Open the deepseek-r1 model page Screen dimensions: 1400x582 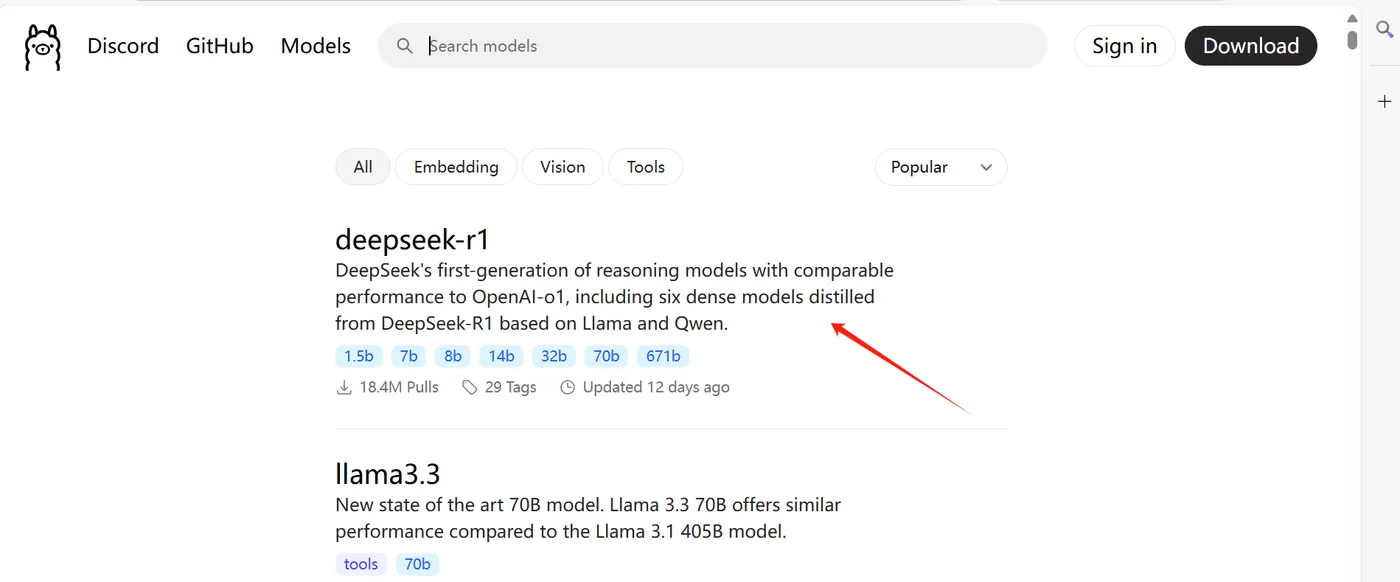pyautogui.click(x=412, y=240)
